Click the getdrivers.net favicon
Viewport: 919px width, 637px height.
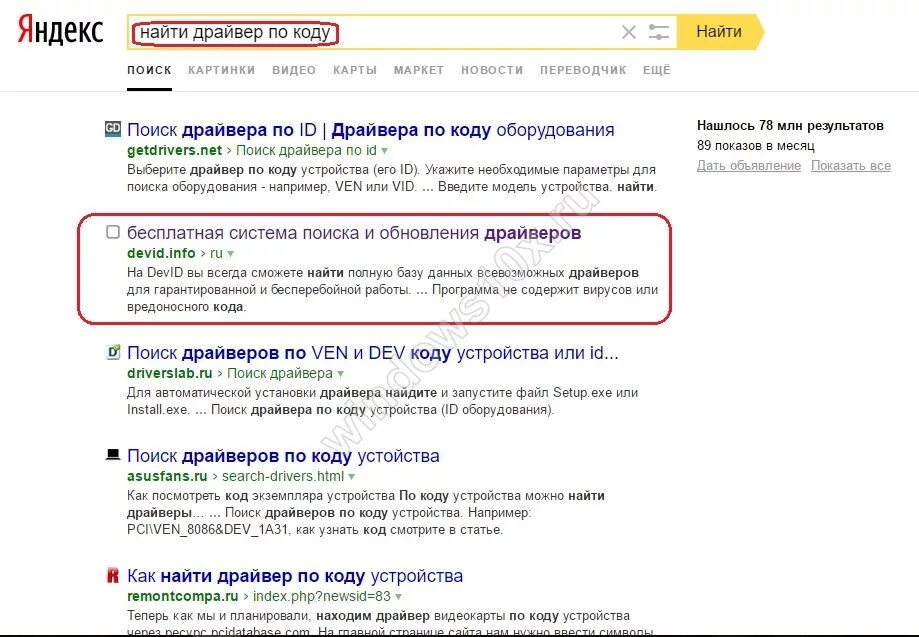point(113,129)
